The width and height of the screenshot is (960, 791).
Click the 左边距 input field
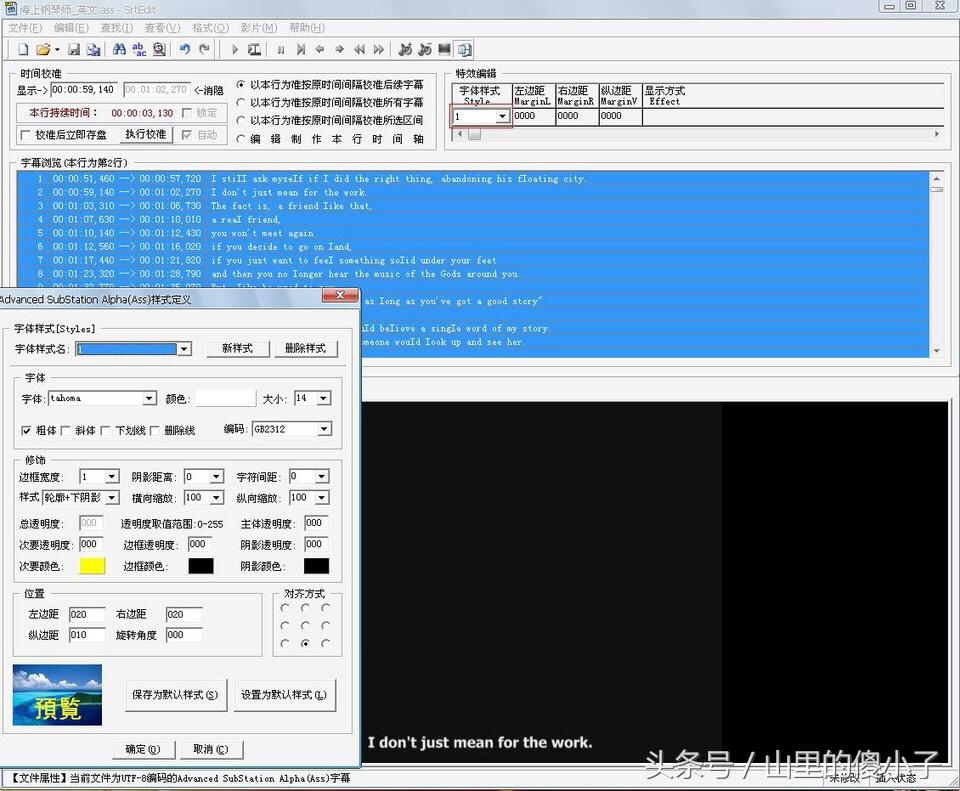pos(86,614)
